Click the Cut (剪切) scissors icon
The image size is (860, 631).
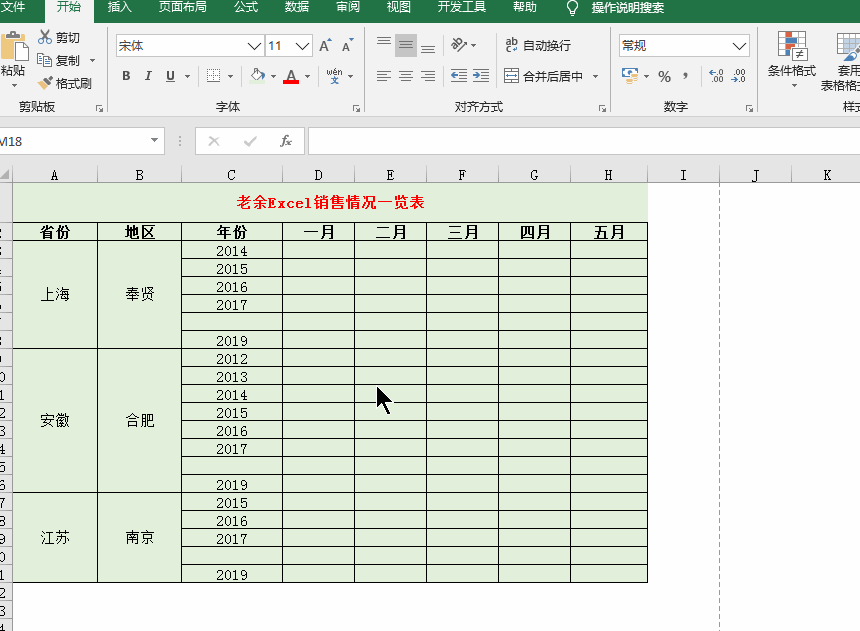pos(45,37)
